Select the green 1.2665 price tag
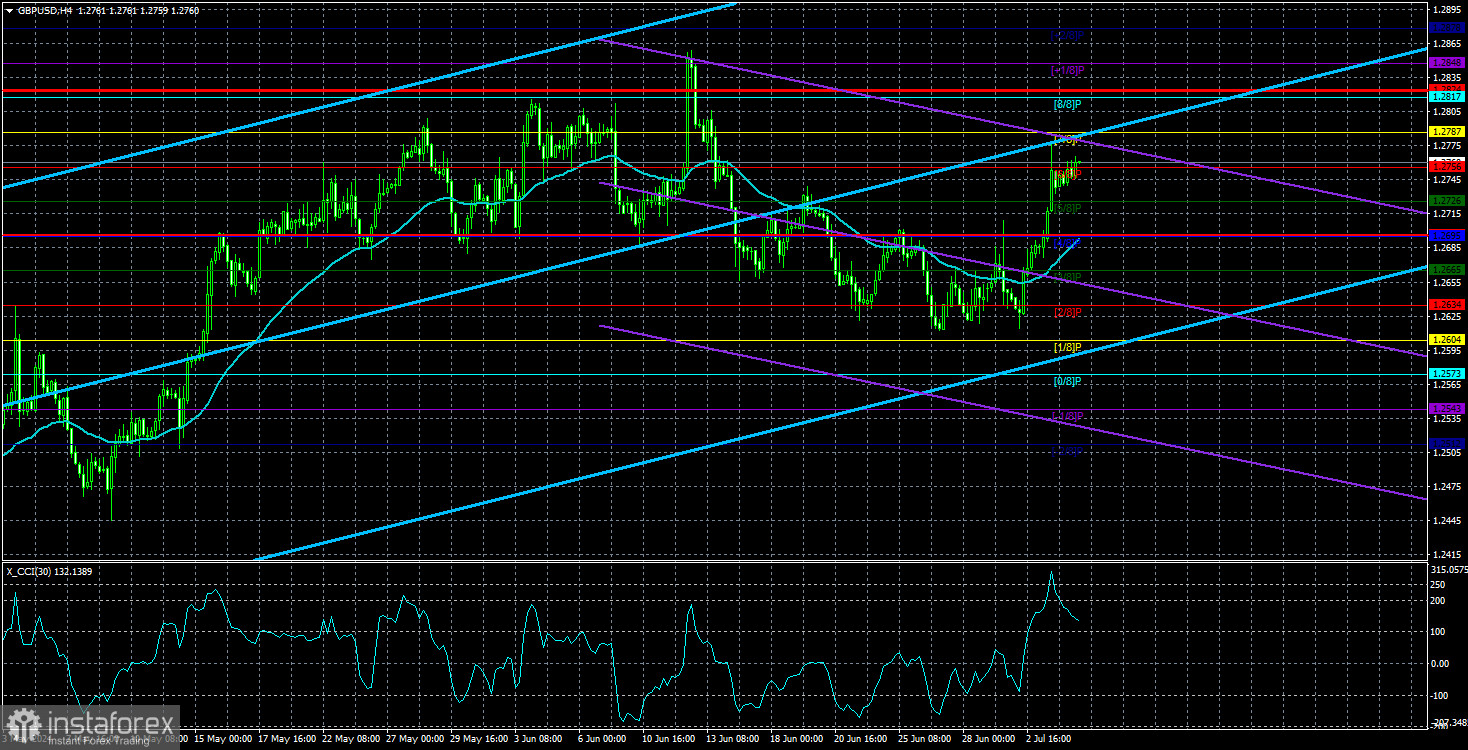The width and height of the screenshot is (1468, 750). (x=1447, y=270)
